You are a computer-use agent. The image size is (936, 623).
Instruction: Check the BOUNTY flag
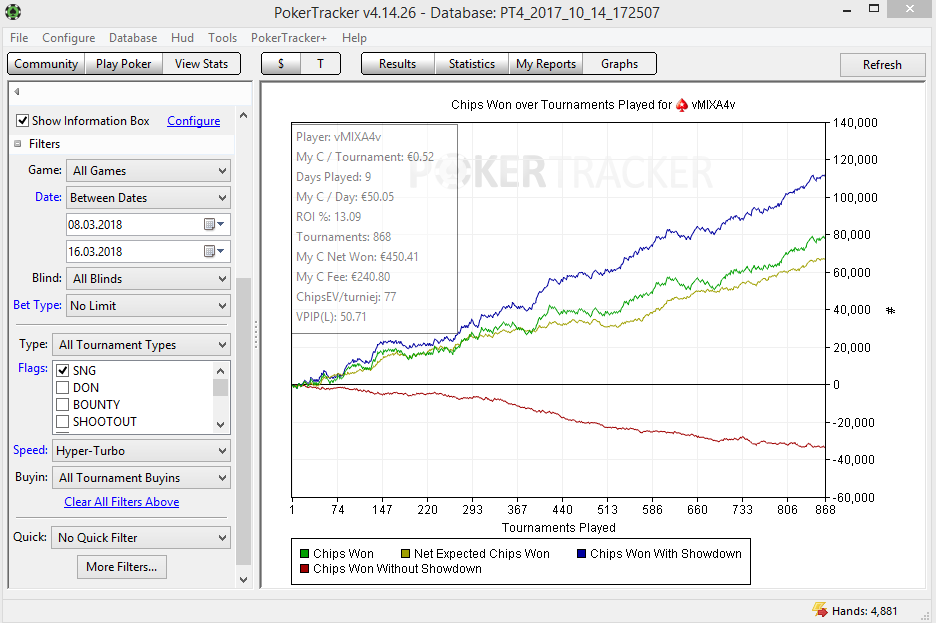pyautogui.click(x=62, y=405)
